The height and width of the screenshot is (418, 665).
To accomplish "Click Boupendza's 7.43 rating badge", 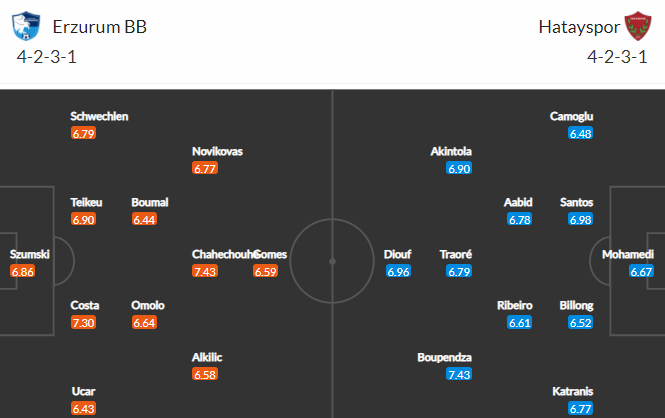I will tap(459, 374).
